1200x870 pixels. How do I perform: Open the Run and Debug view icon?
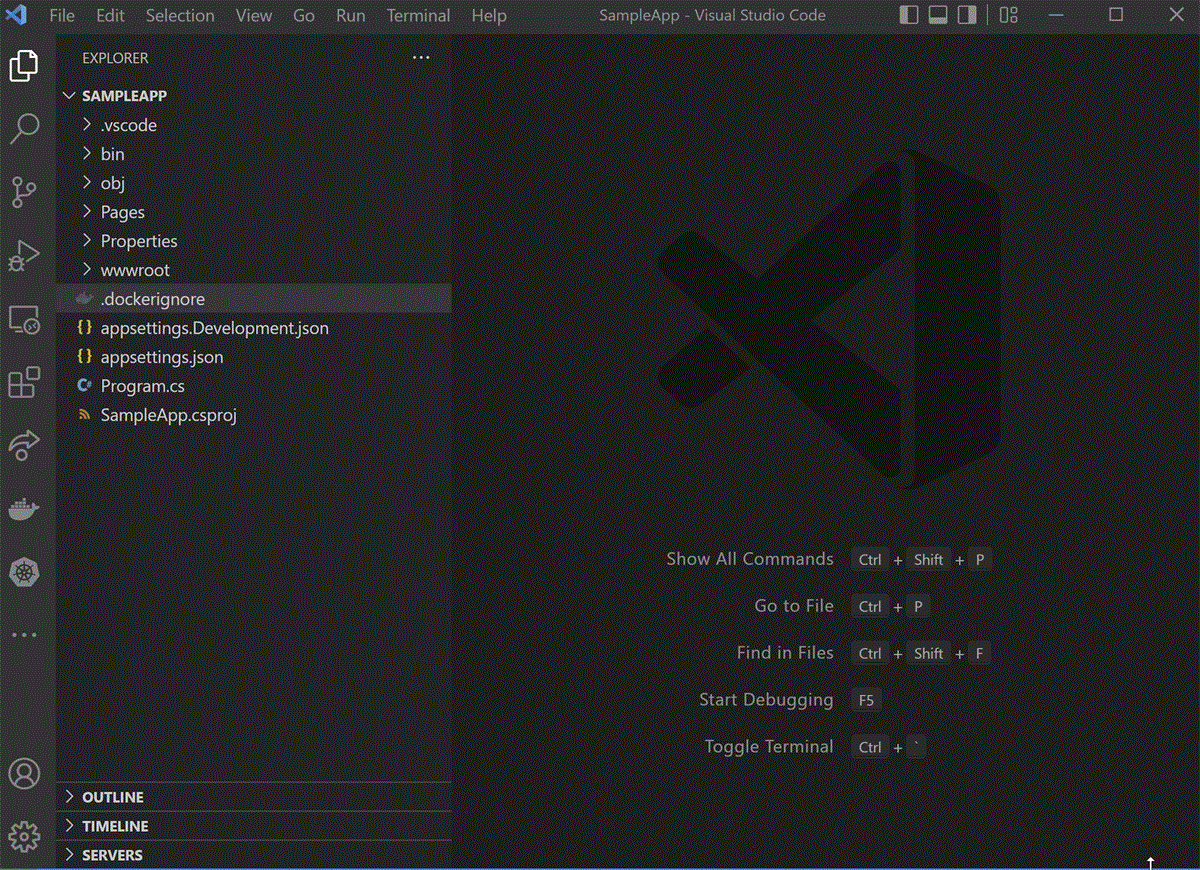(x=24, y=256)
